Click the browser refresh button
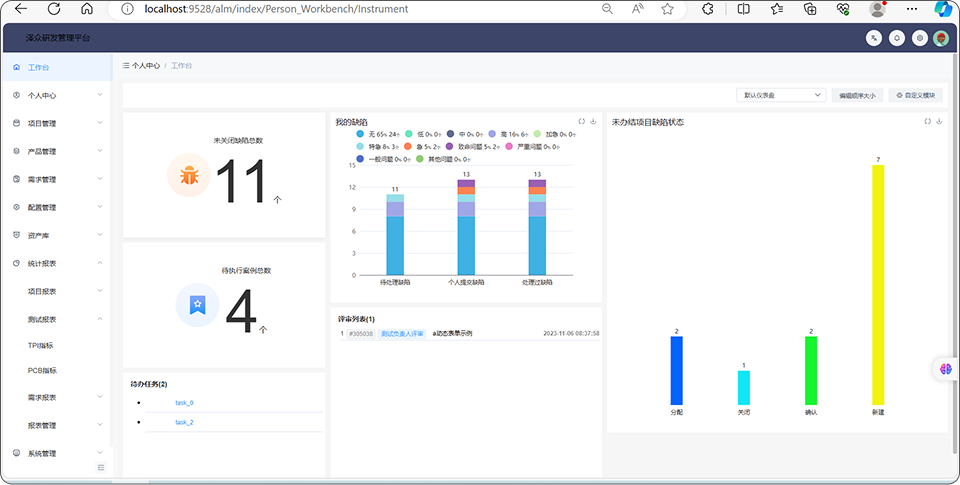 tap(53, 9)
